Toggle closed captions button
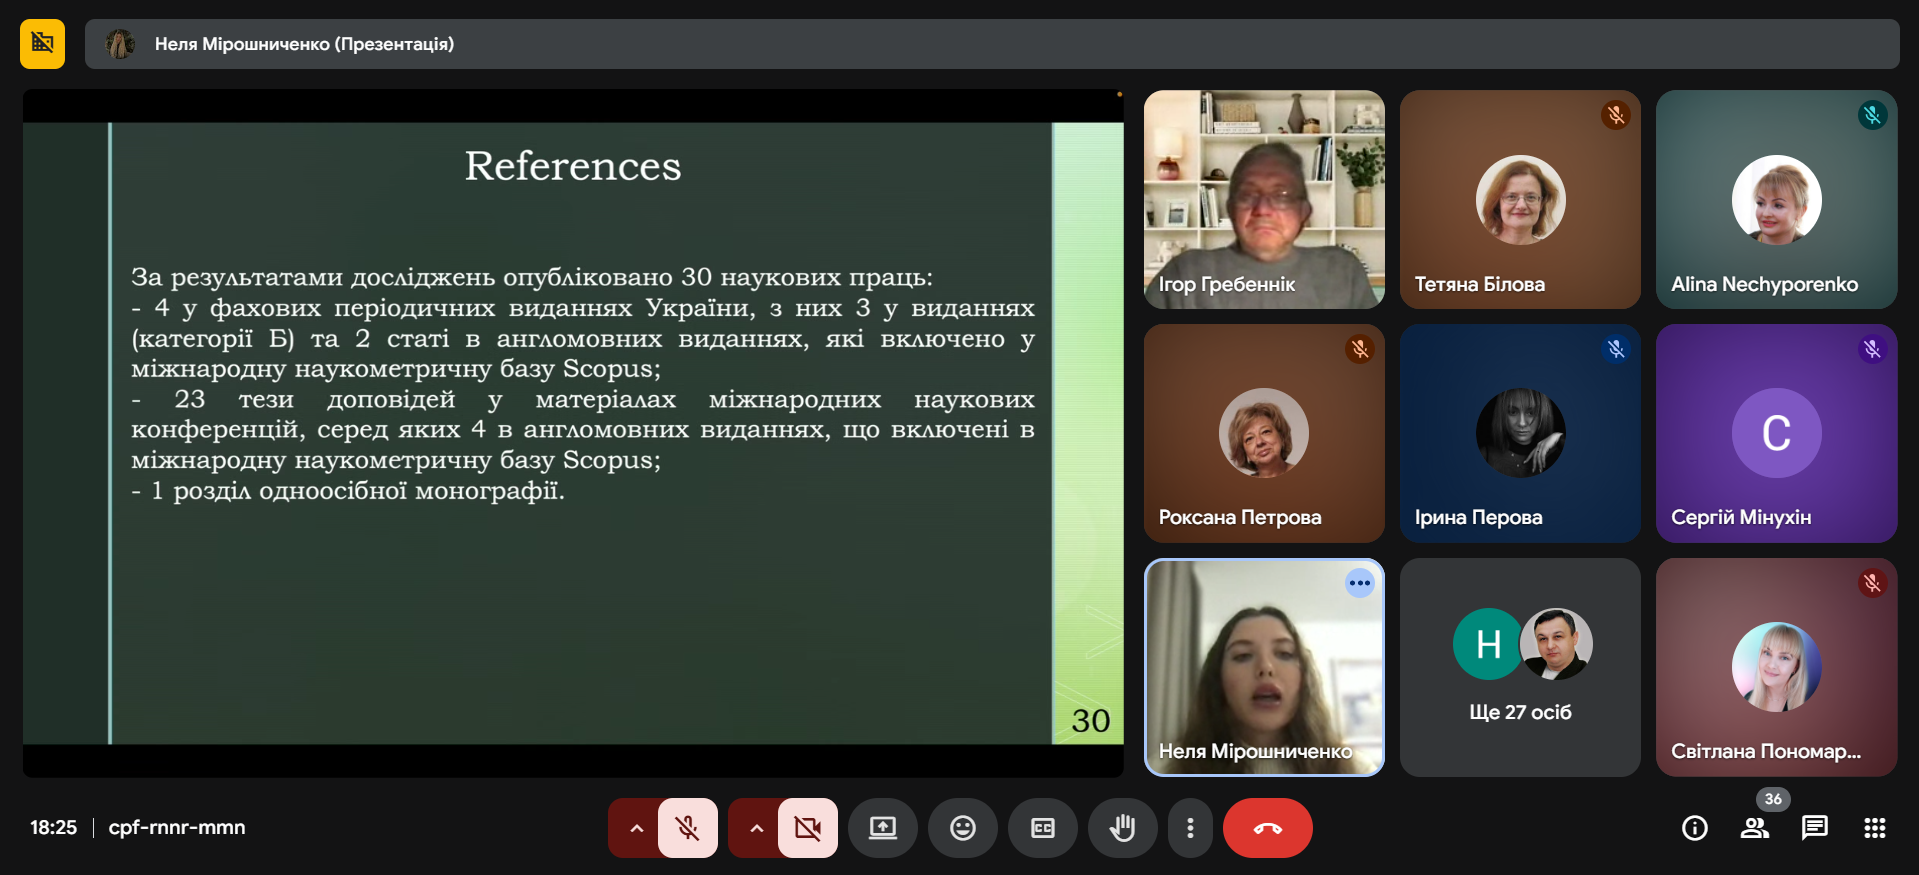1919x875 pixels. point(1042,828)
